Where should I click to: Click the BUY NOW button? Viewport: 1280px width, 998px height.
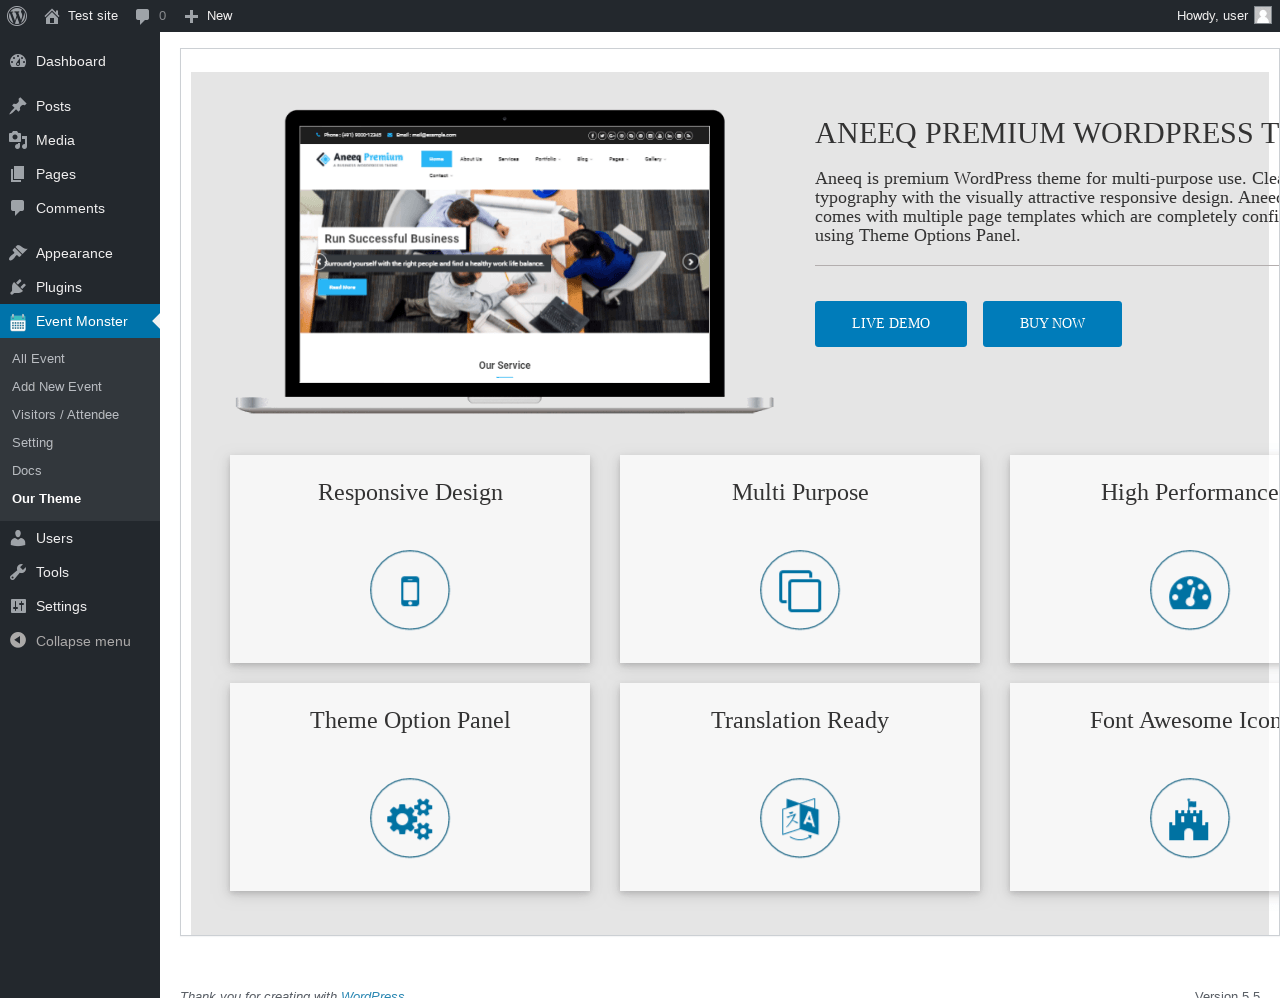coord(1052,324)
